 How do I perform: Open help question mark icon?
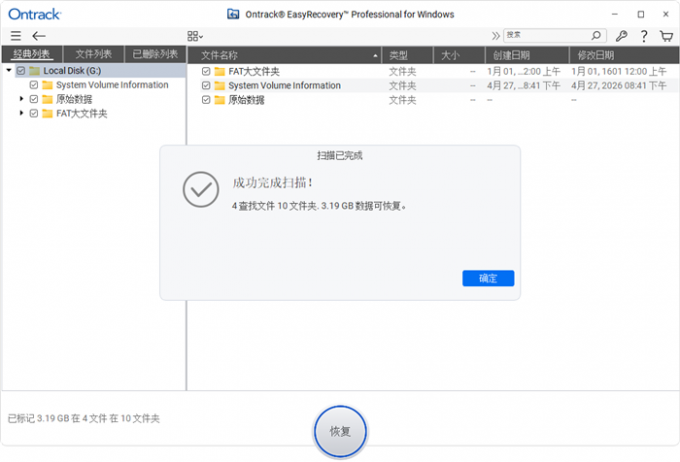click(644, 36)
